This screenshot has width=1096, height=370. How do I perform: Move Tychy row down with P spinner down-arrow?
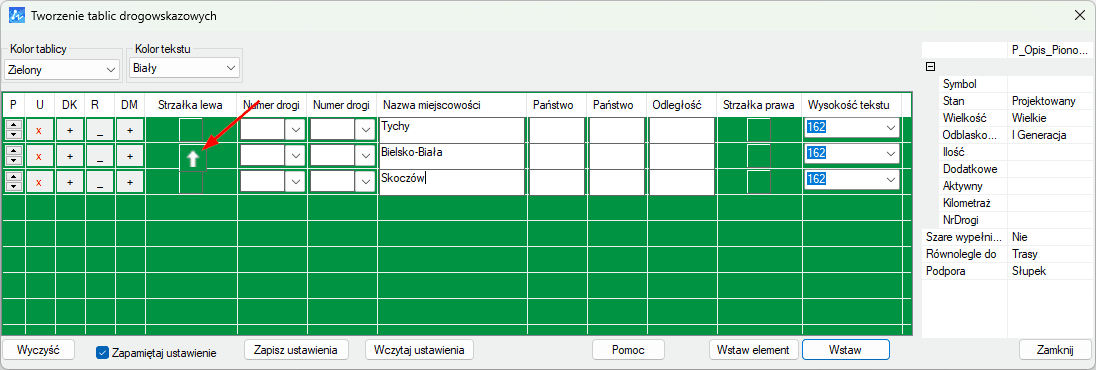click(13, 135)
